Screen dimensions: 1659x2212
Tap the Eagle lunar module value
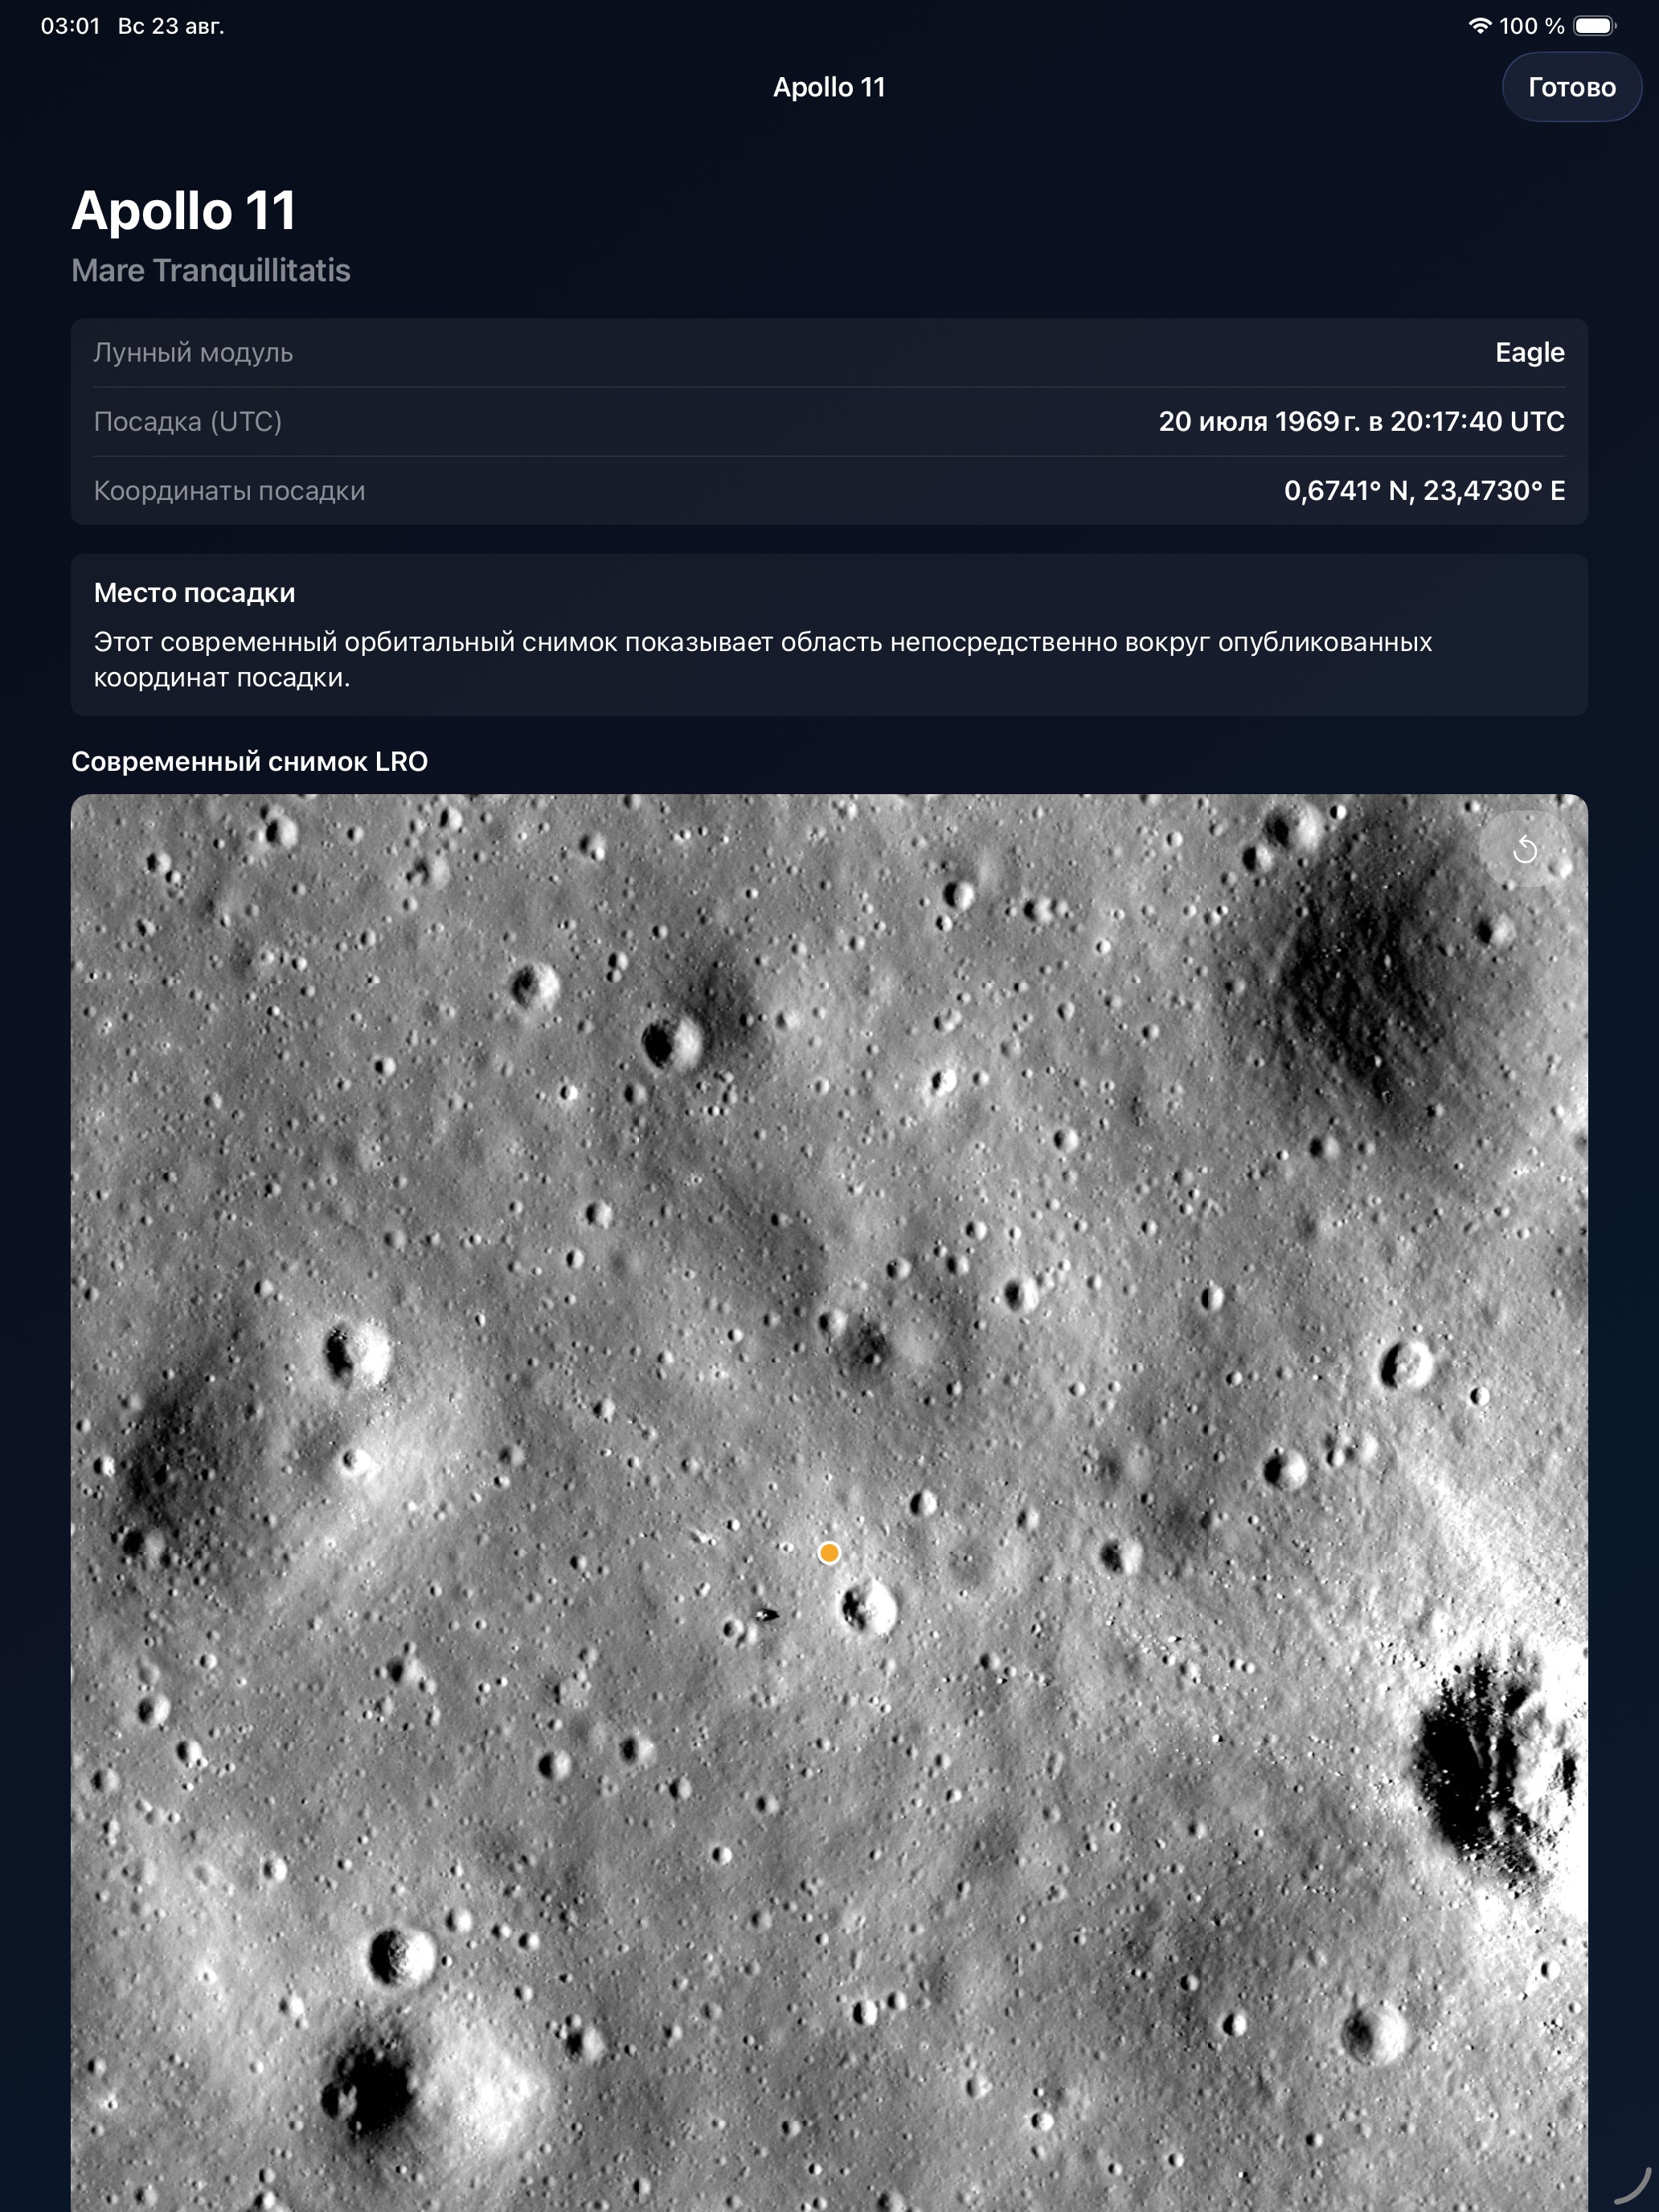(1530, 352)
